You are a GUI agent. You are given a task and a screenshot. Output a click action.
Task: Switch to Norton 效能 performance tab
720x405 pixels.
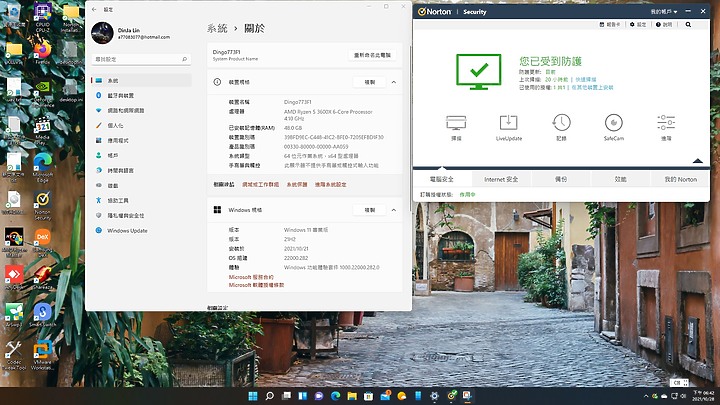[x=621, y=179]
